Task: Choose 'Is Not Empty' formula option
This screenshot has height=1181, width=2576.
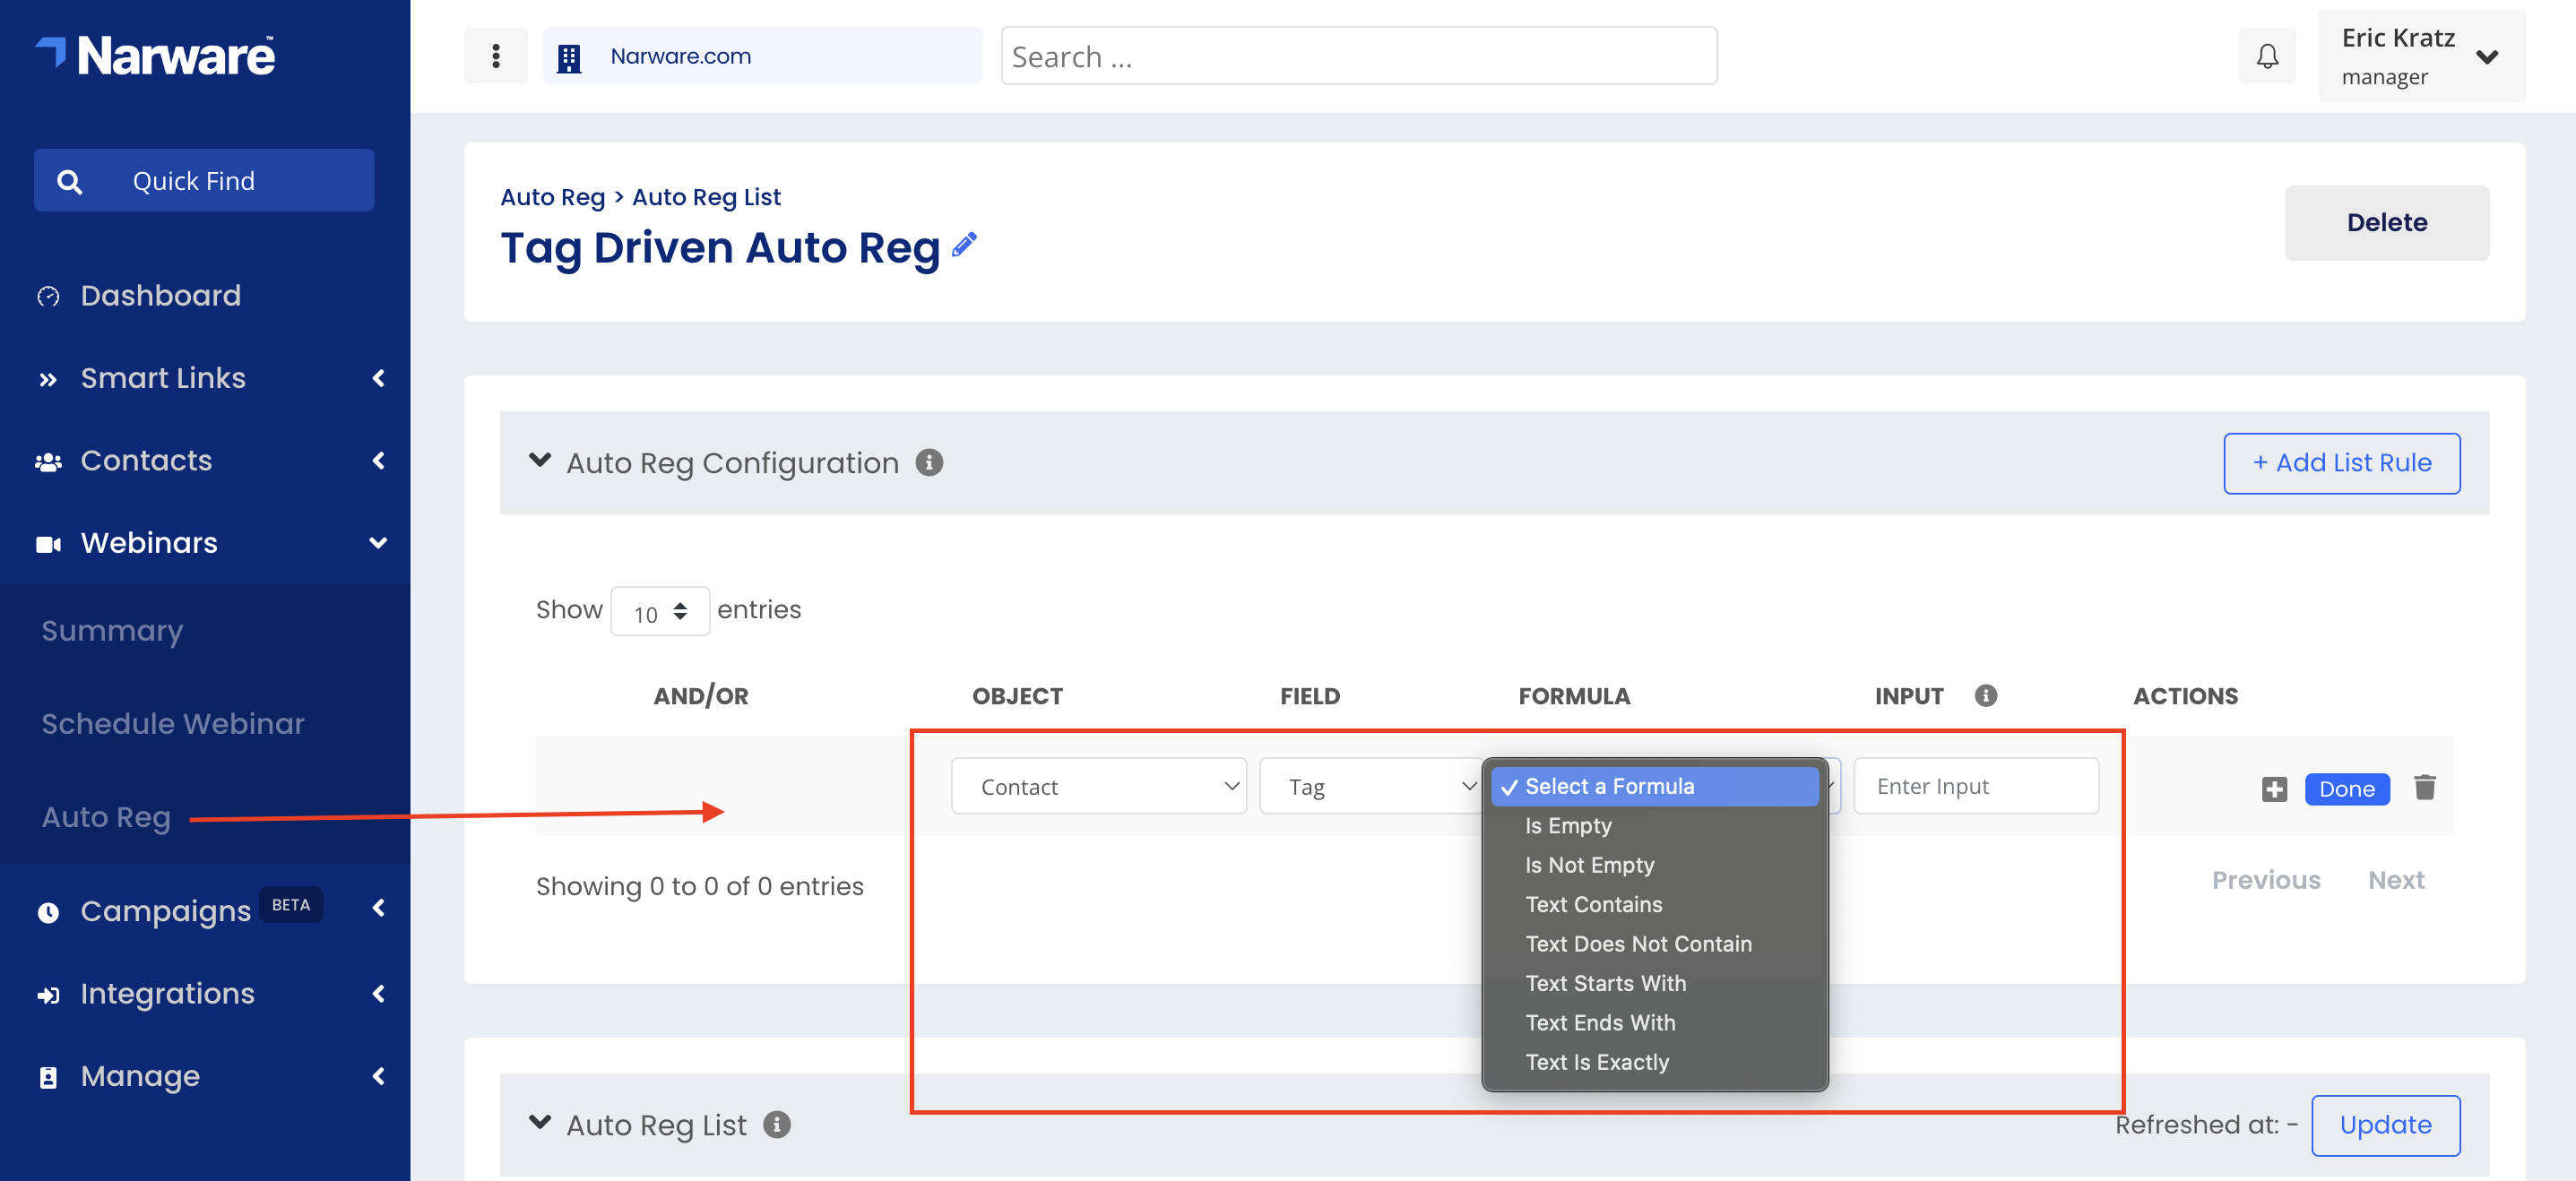Action: tap(1589, 865)
